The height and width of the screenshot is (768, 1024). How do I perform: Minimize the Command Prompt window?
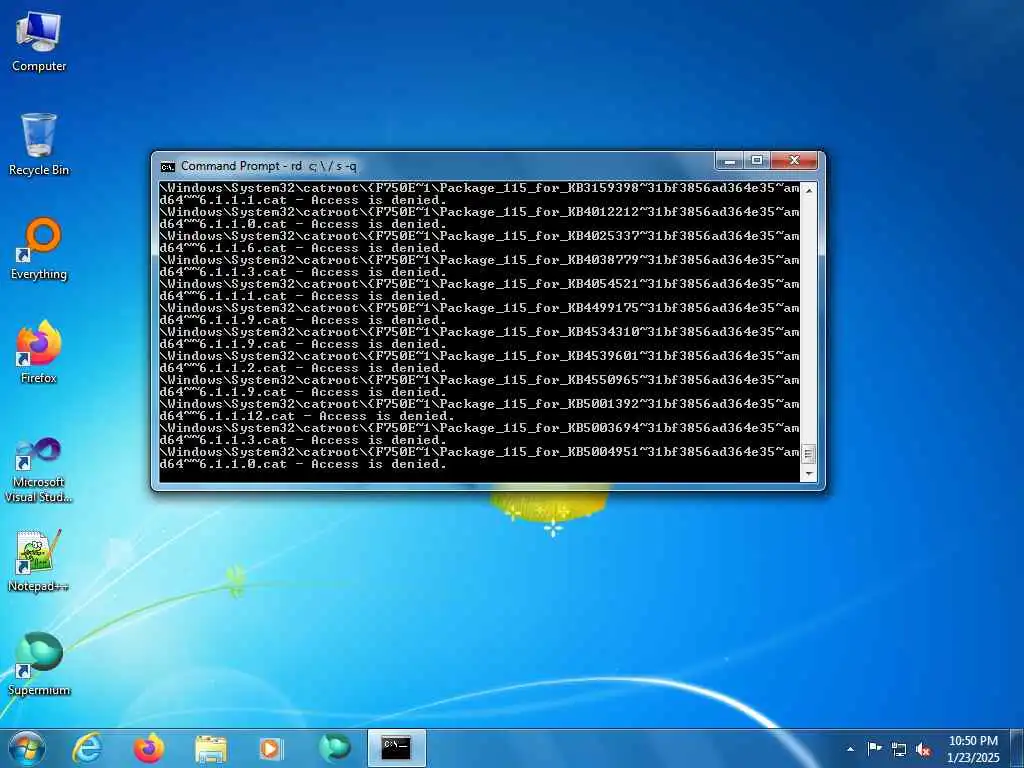(x=730, y=160)
